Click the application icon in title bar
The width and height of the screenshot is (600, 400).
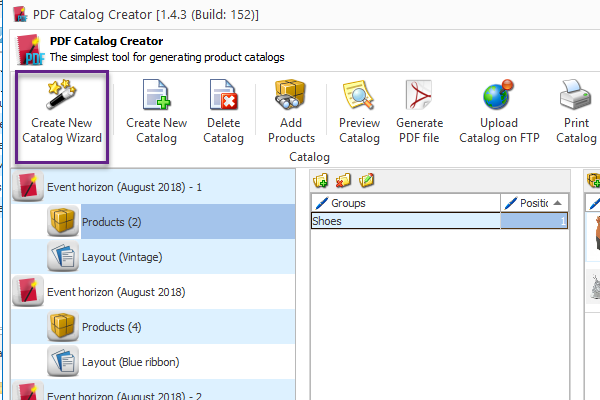(20, 14)
